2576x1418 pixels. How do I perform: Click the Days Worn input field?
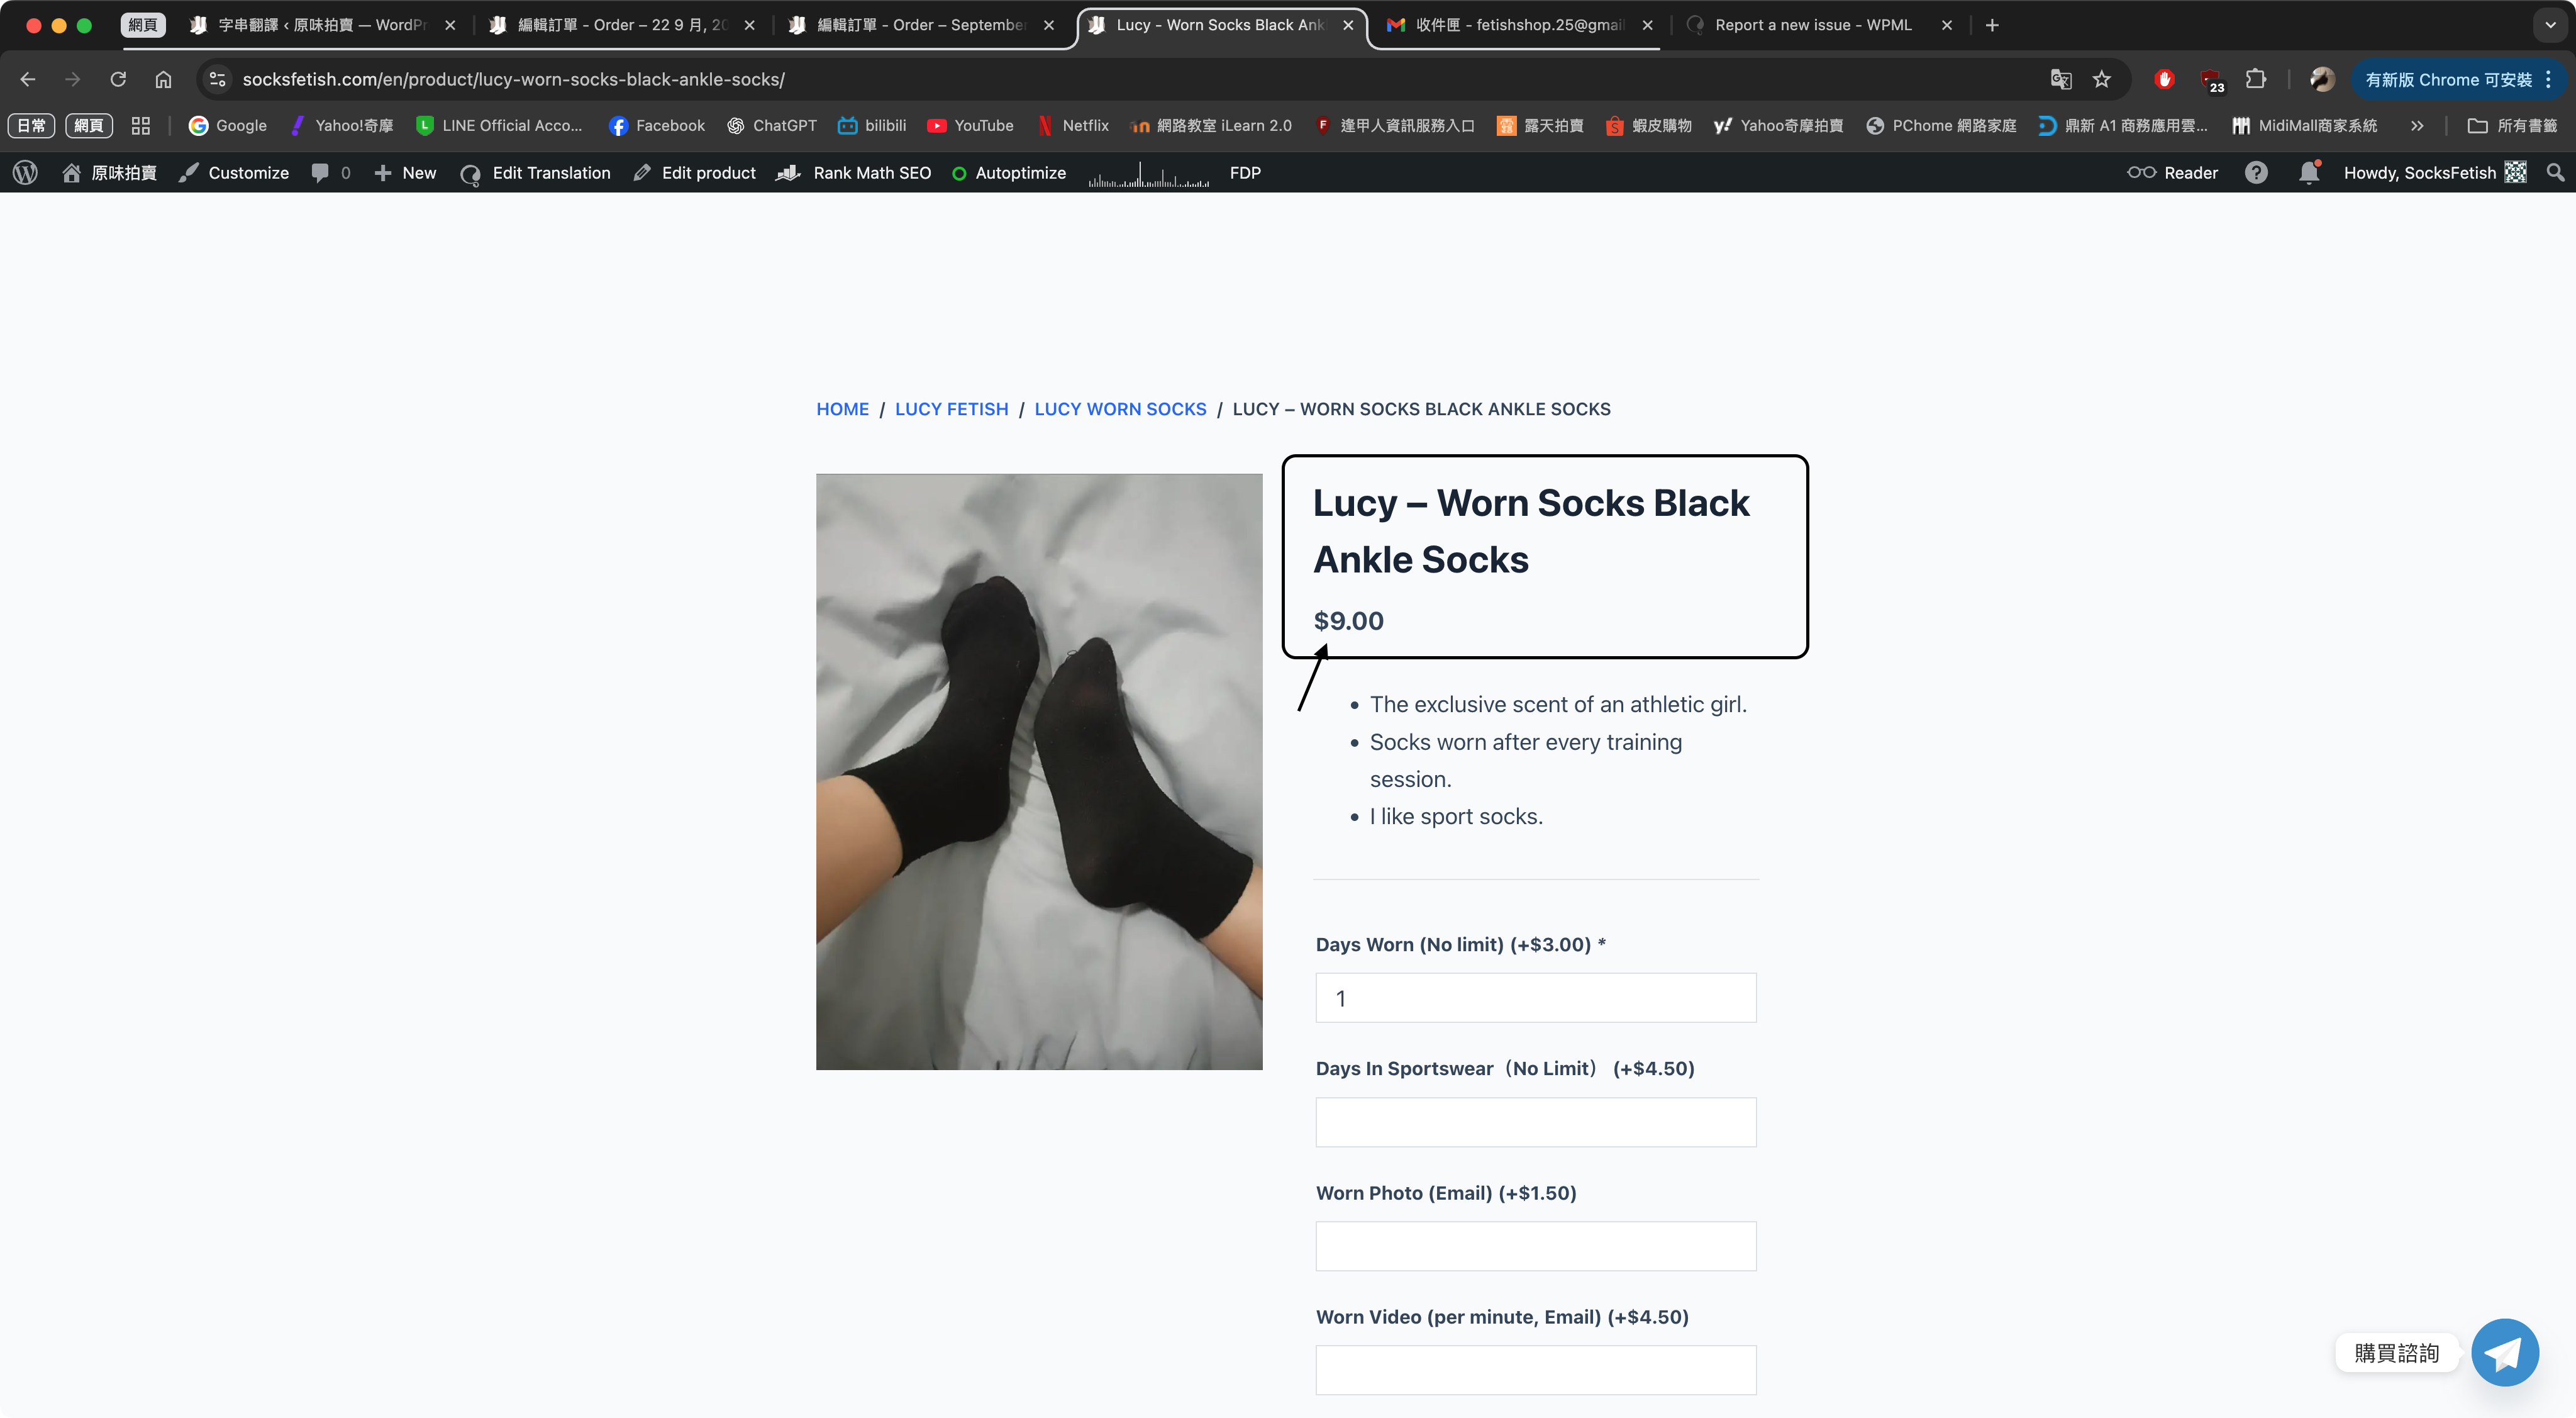[x=1535, y=998]
